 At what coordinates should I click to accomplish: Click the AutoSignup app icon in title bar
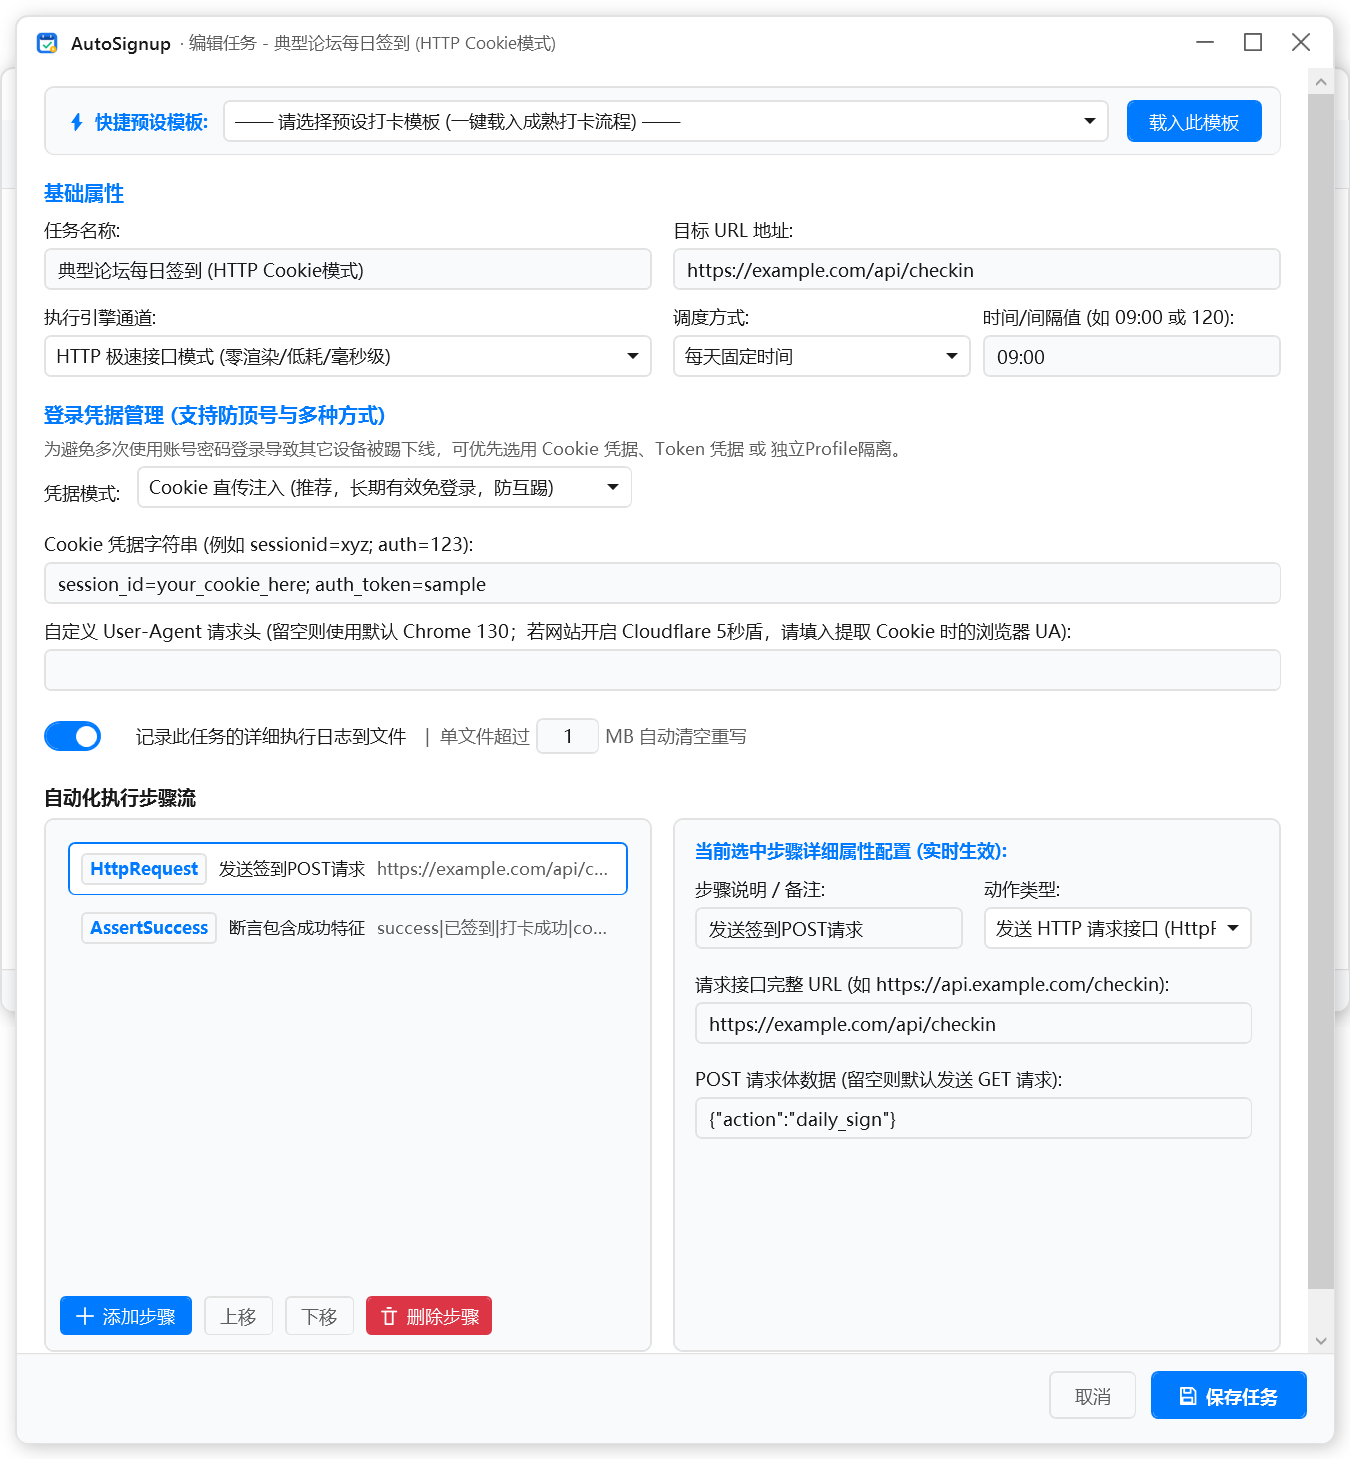coord(47,43)
